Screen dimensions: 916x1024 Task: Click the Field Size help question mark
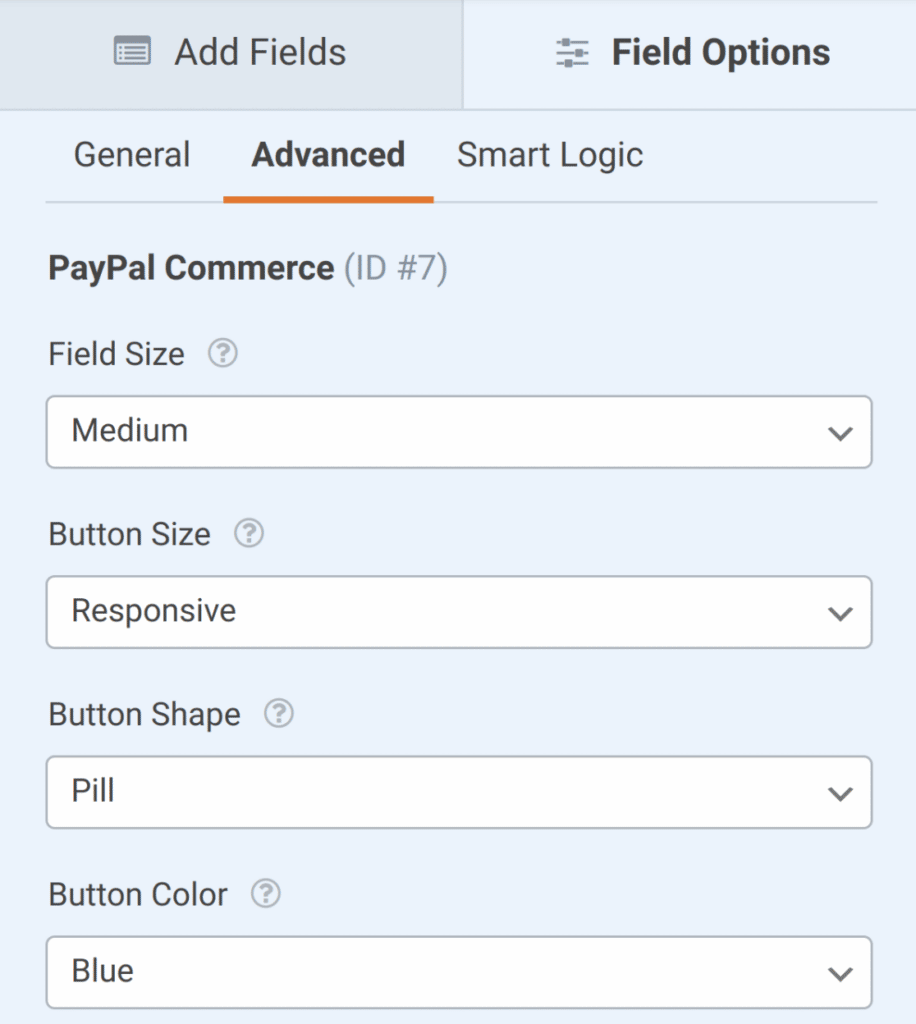coord(222,353)
